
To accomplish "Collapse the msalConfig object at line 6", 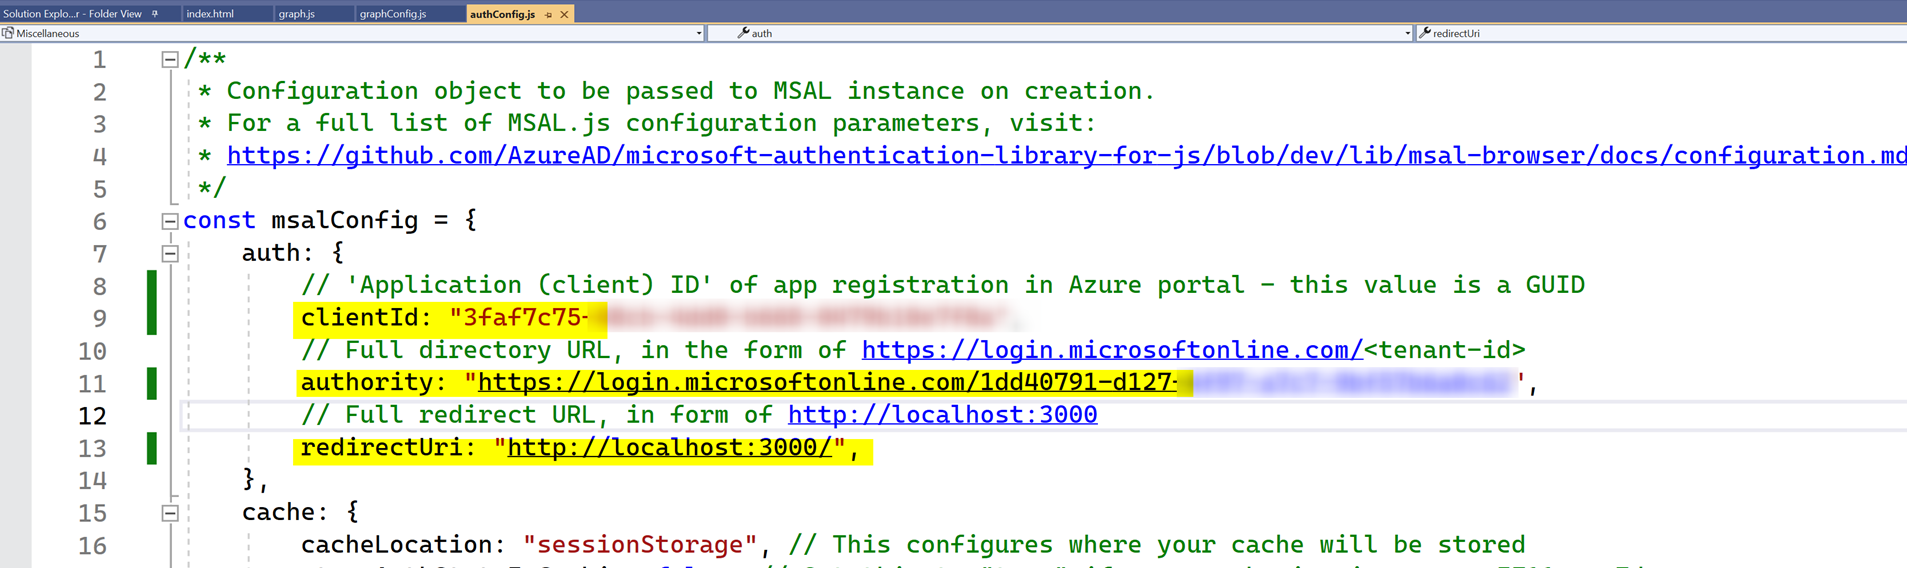I will coord(170,221).
